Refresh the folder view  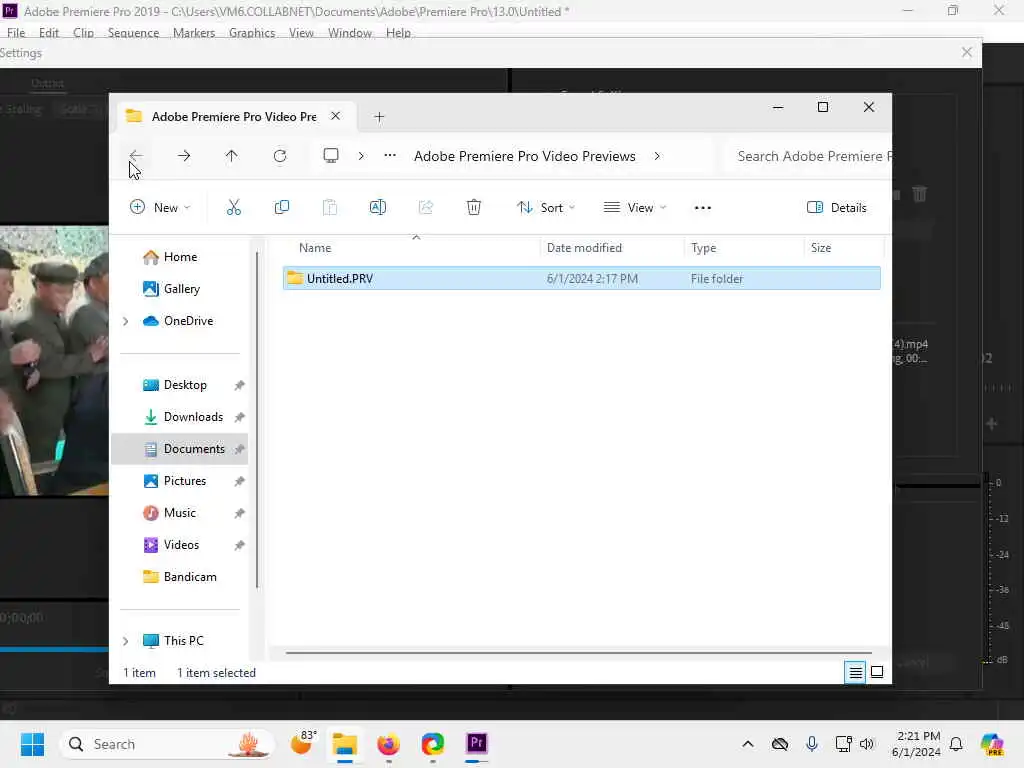[x=280, y=155]
